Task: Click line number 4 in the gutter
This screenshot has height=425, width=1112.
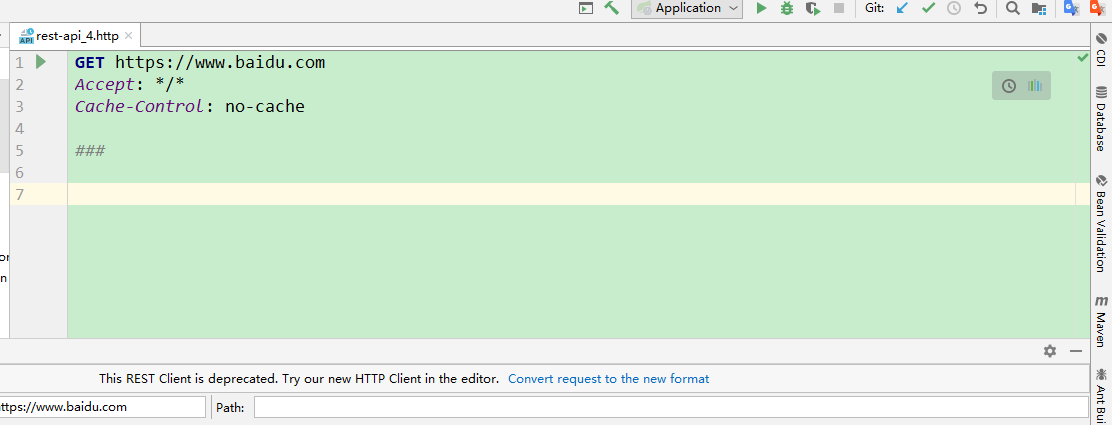Action: click(x=19, y=128)
